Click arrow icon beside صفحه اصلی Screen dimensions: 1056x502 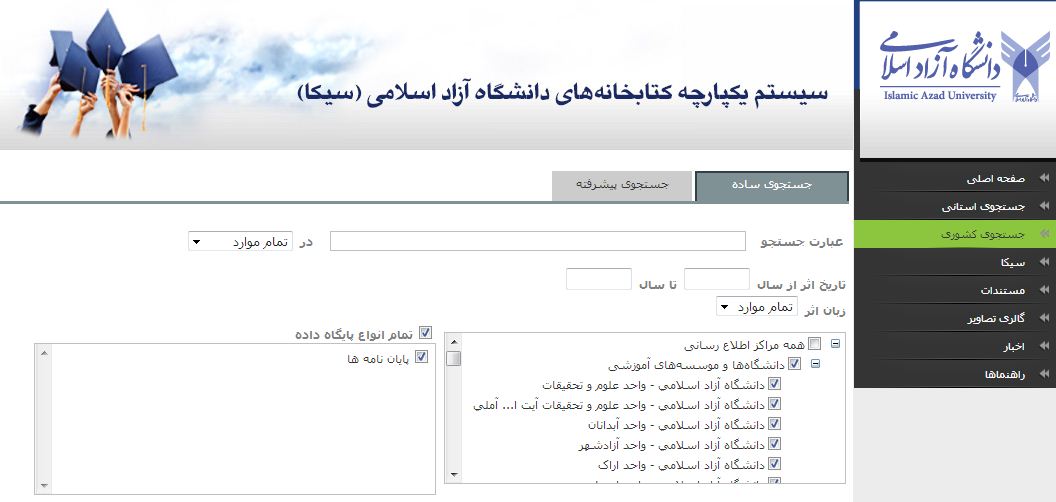pos(1044,178)
